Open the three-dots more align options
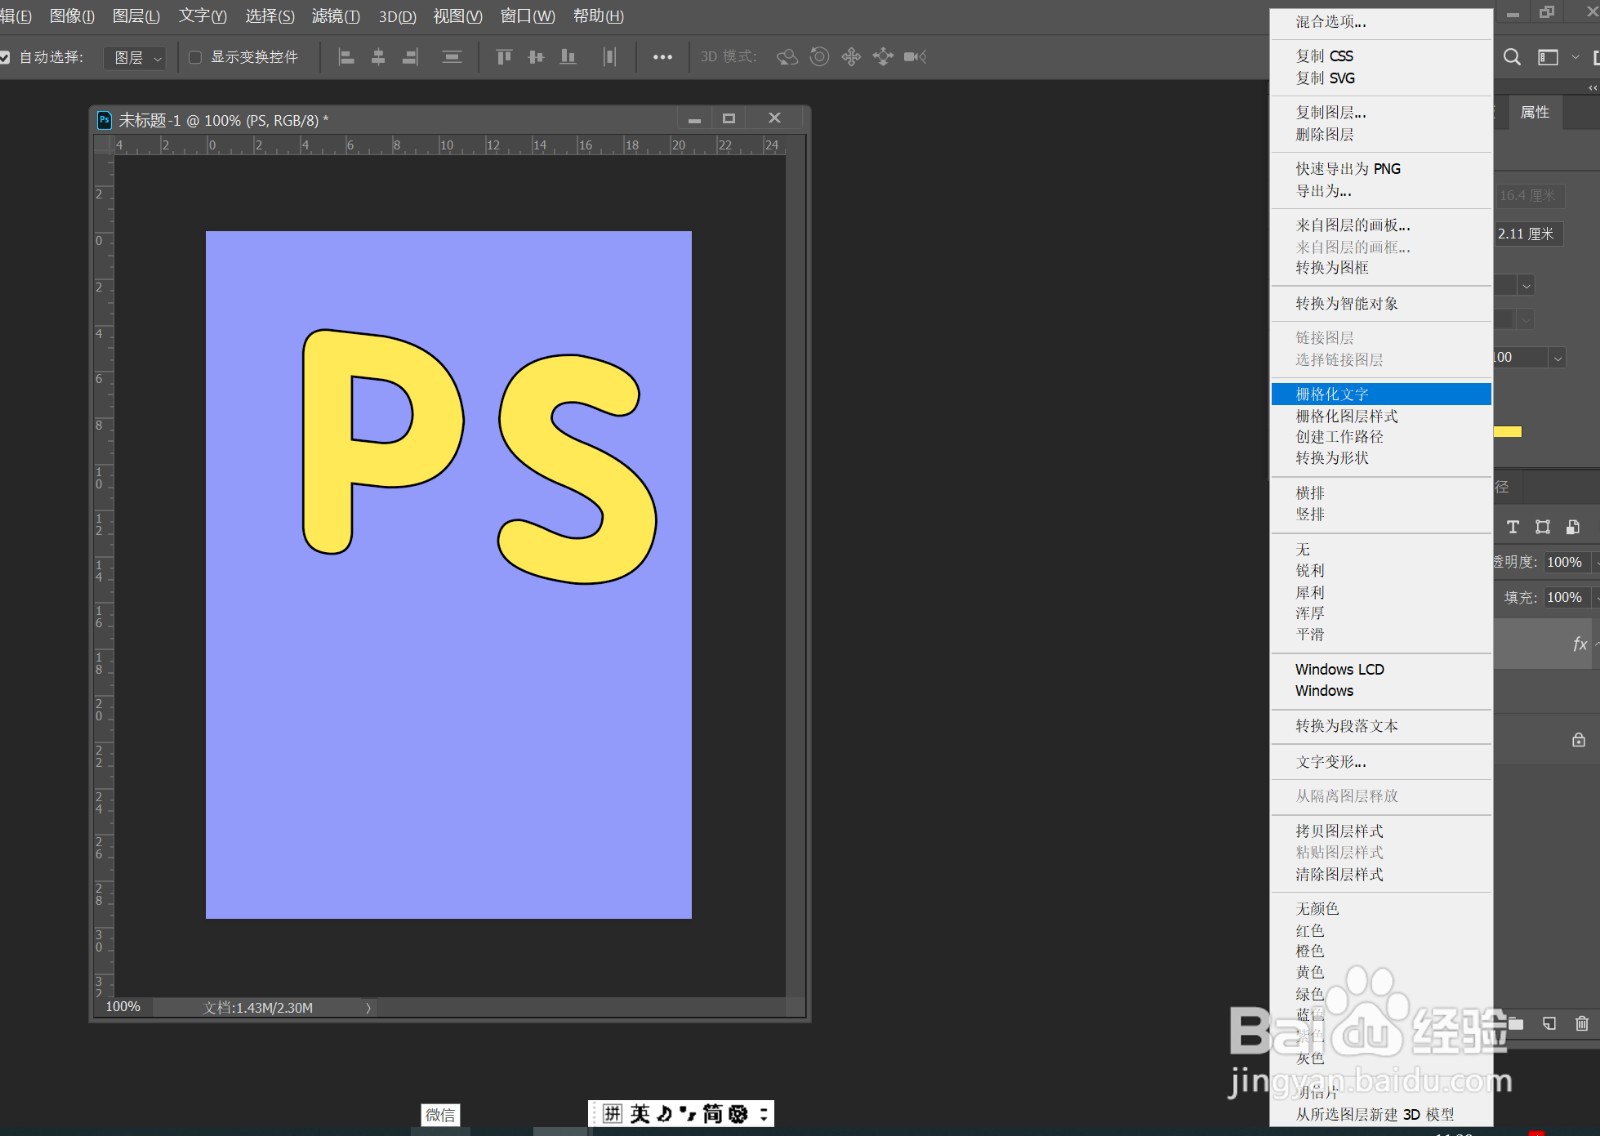The image size is (1600, 1136). pyautogui.click(x=662, y=57)
